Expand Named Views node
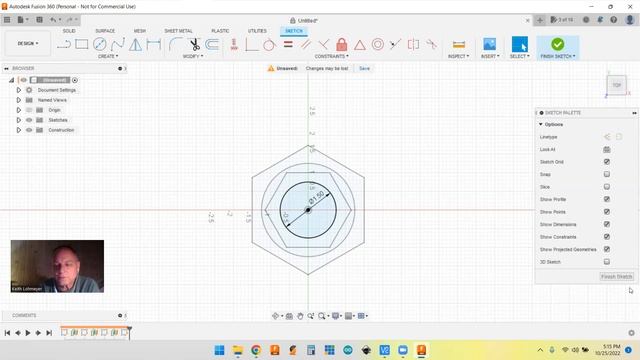Screen dimensions: 640x360 tap(18, 100)
